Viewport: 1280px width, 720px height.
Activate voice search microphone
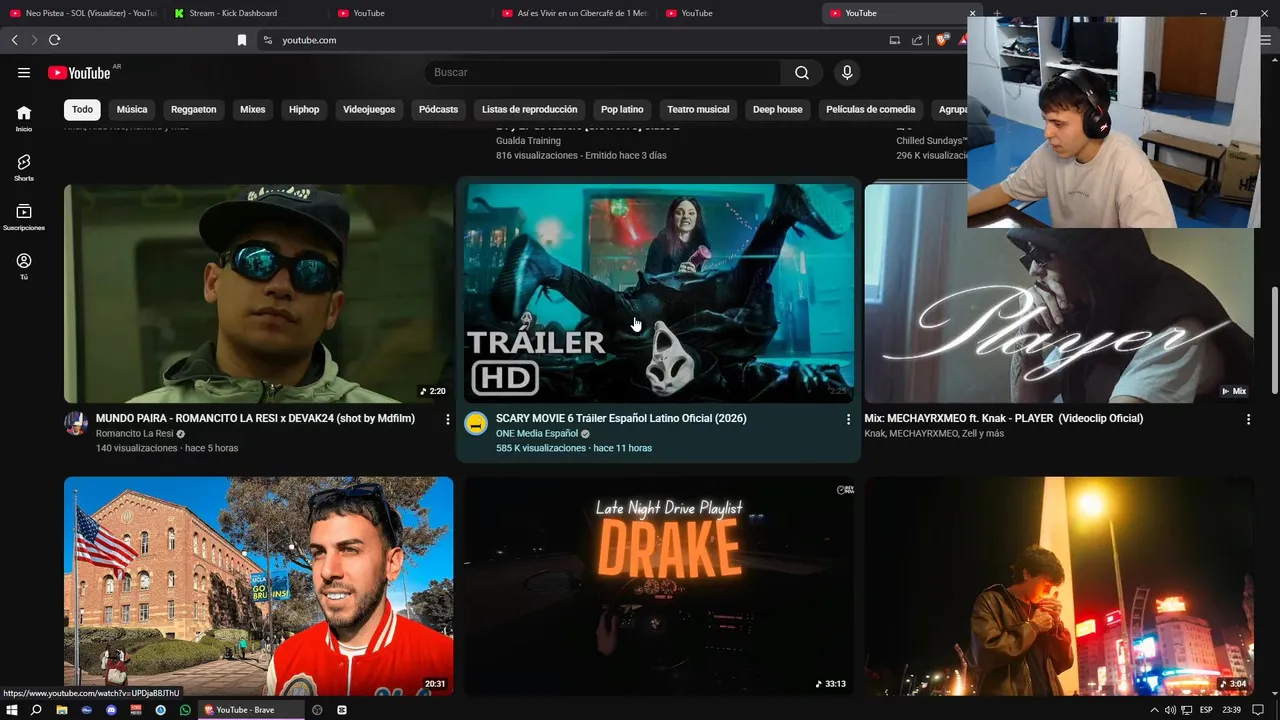[847, 72]
